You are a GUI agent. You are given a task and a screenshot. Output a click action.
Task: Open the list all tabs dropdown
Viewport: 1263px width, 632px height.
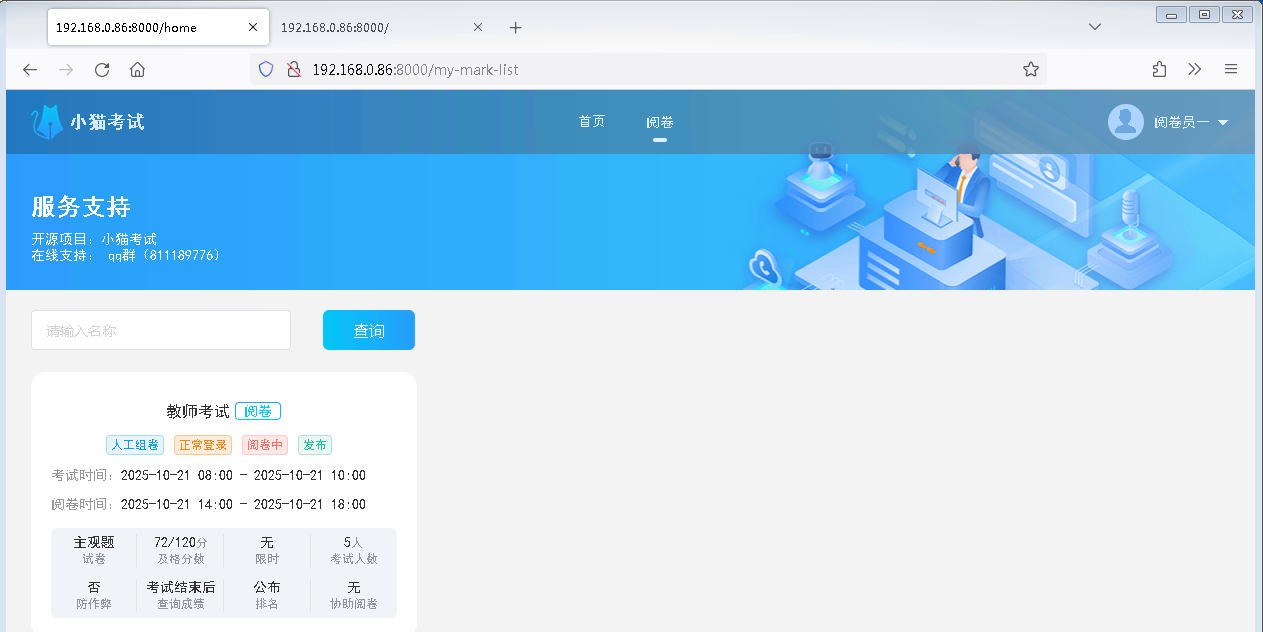coord(1094,27)
